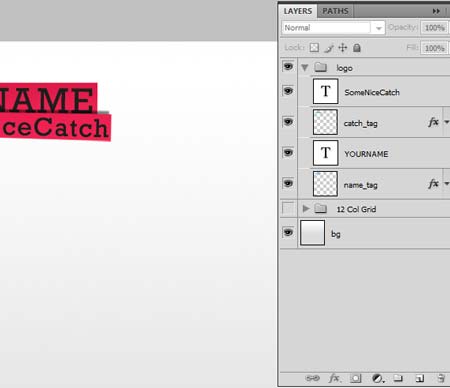Hide the logo group
This screenshot has height=388, width=450.
[288, 66]
